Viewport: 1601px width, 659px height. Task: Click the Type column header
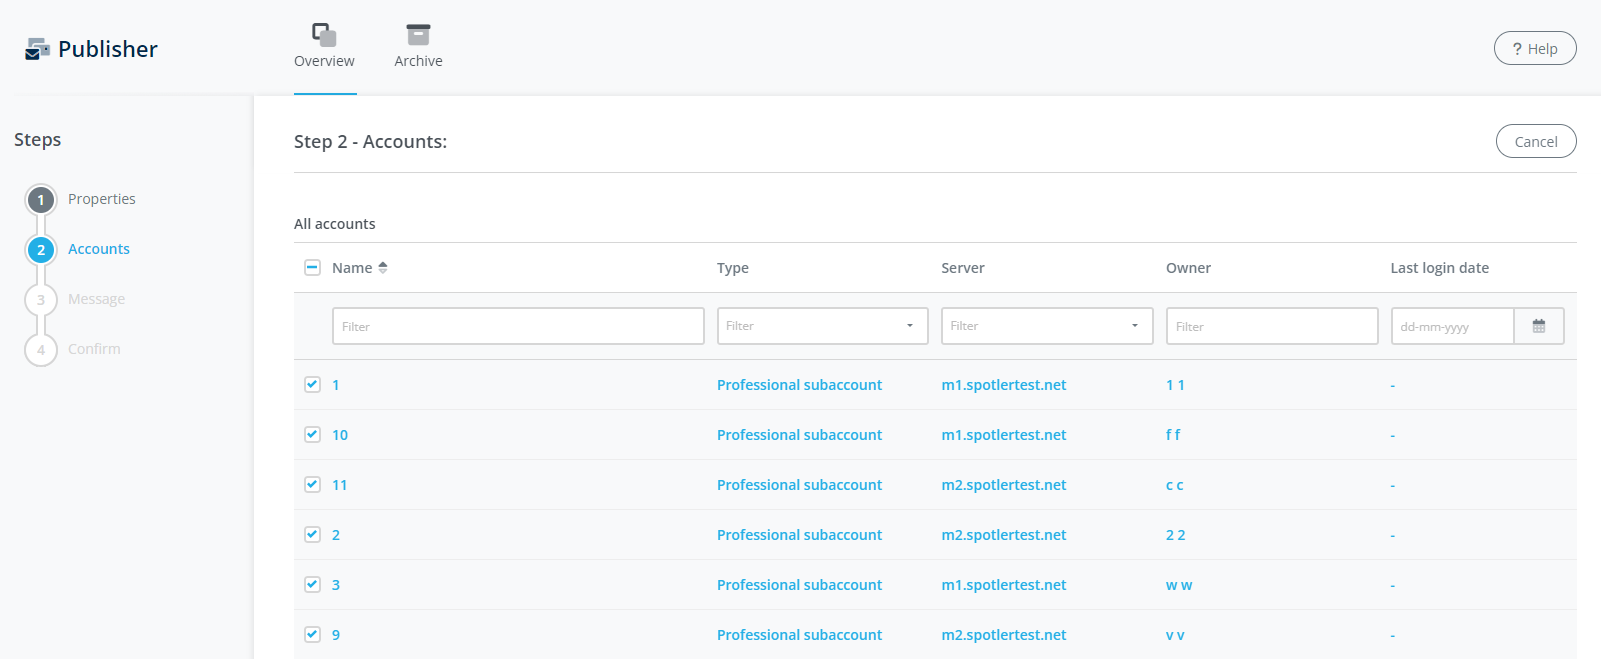[733, 268]
